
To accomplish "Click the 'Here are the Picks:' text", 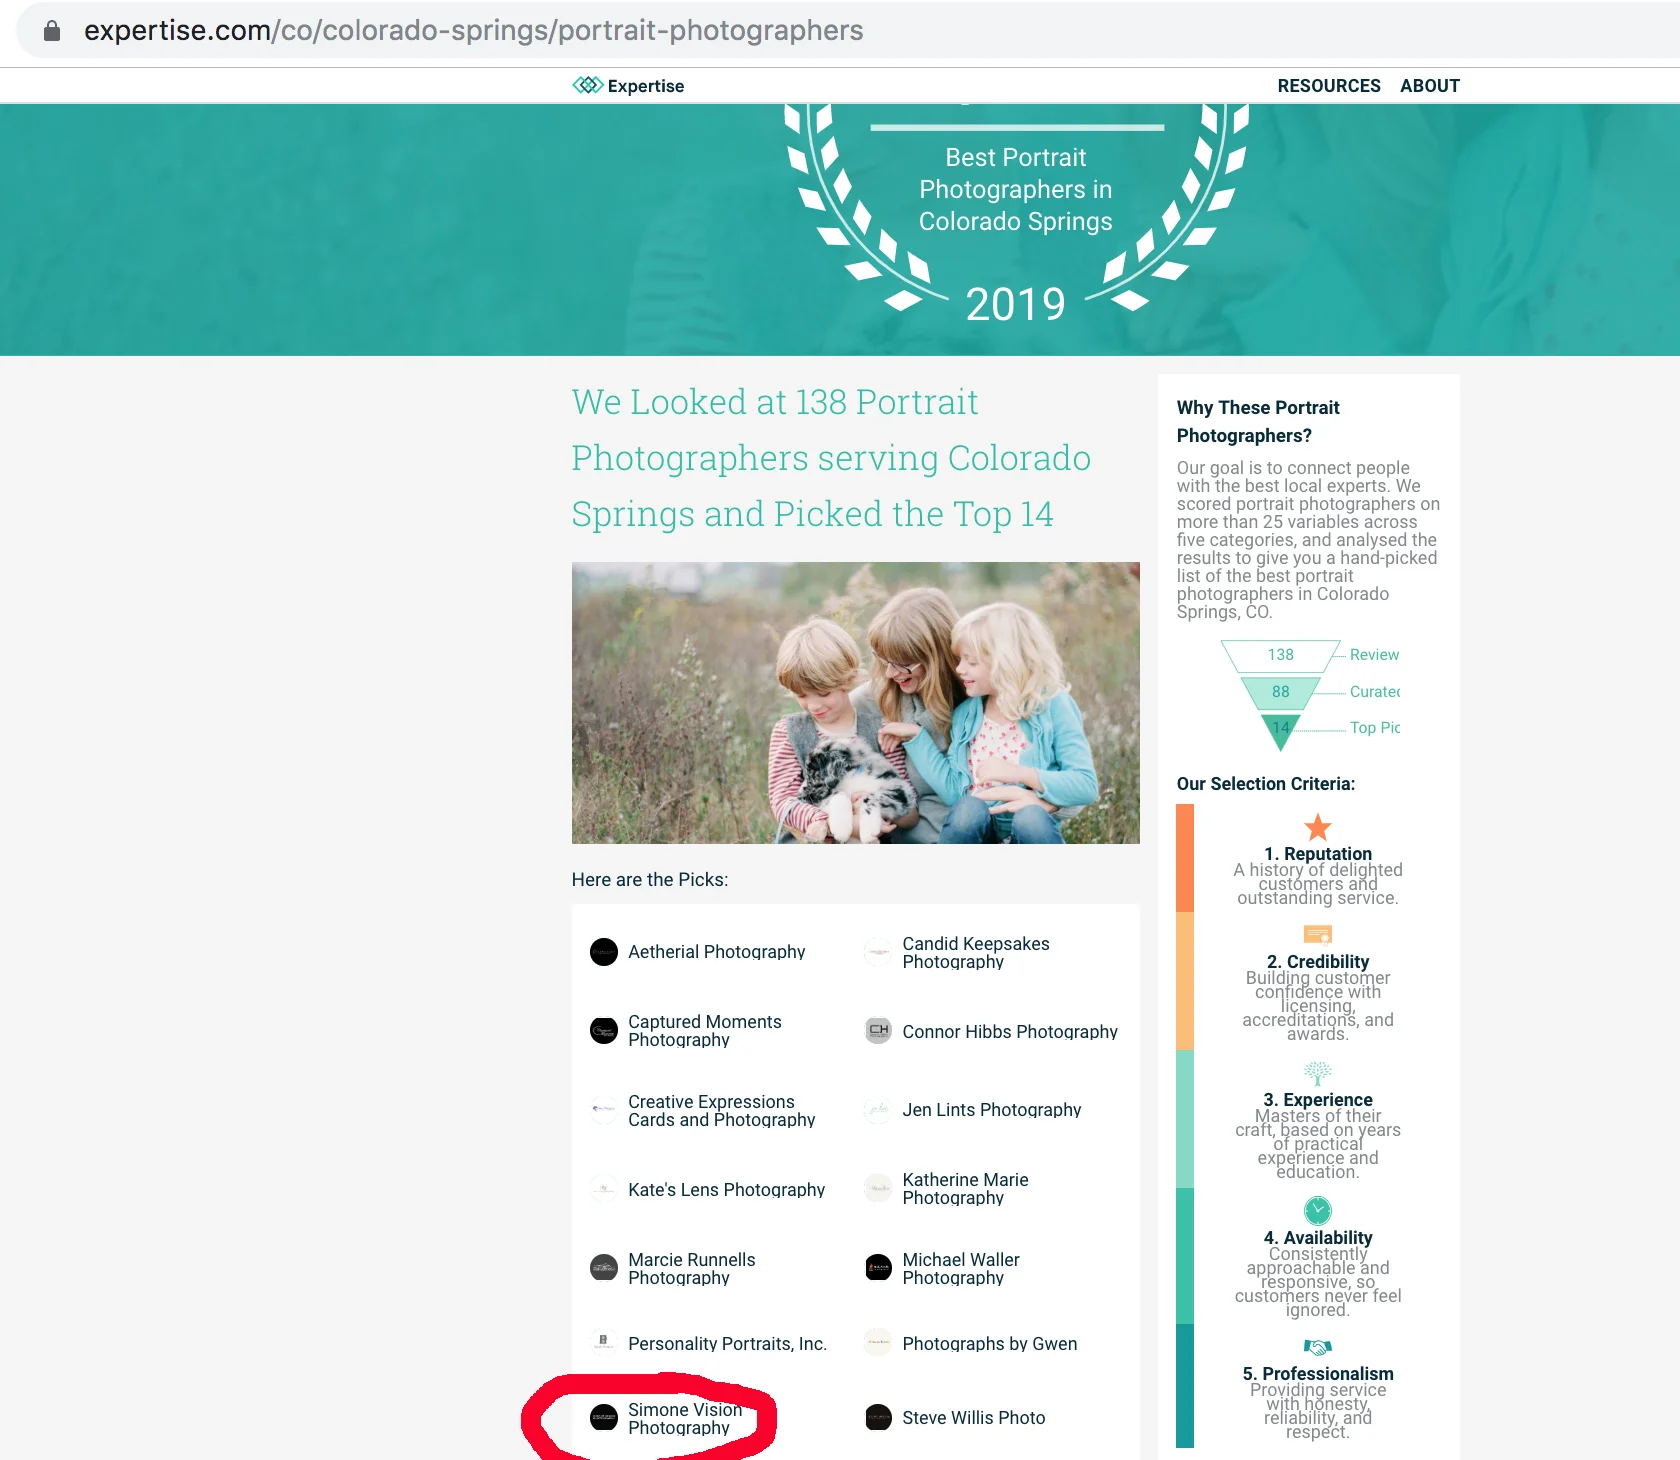I will coord(650,880).
